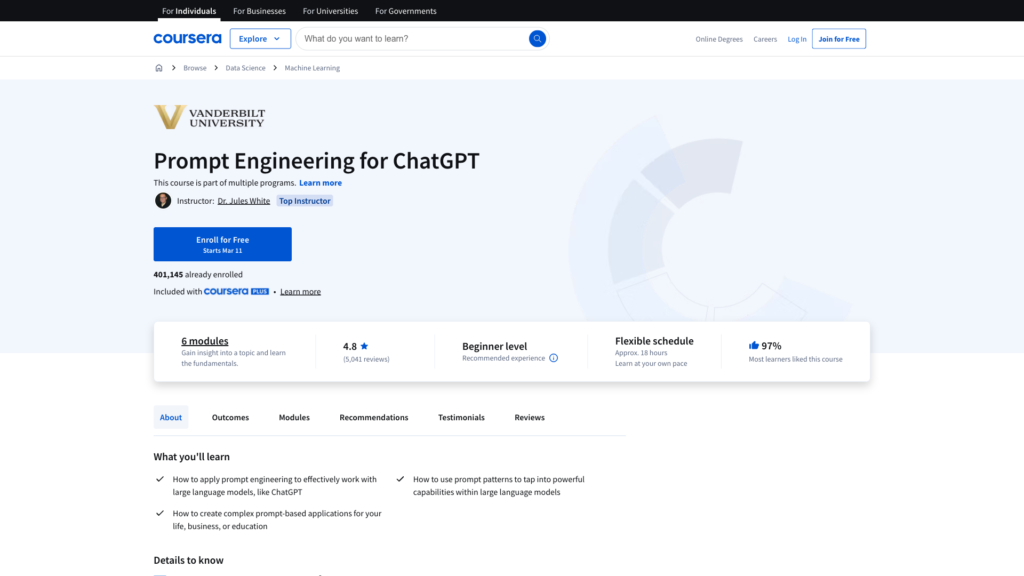Click the Log In link
Image resolution: width=1024 pixels, height=576 pixels.
coord(796,39)
